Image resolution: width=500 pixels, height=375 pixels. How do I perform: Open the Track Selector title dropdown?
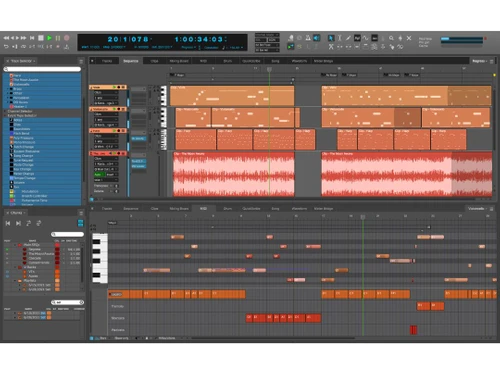[x=23, y=61]
